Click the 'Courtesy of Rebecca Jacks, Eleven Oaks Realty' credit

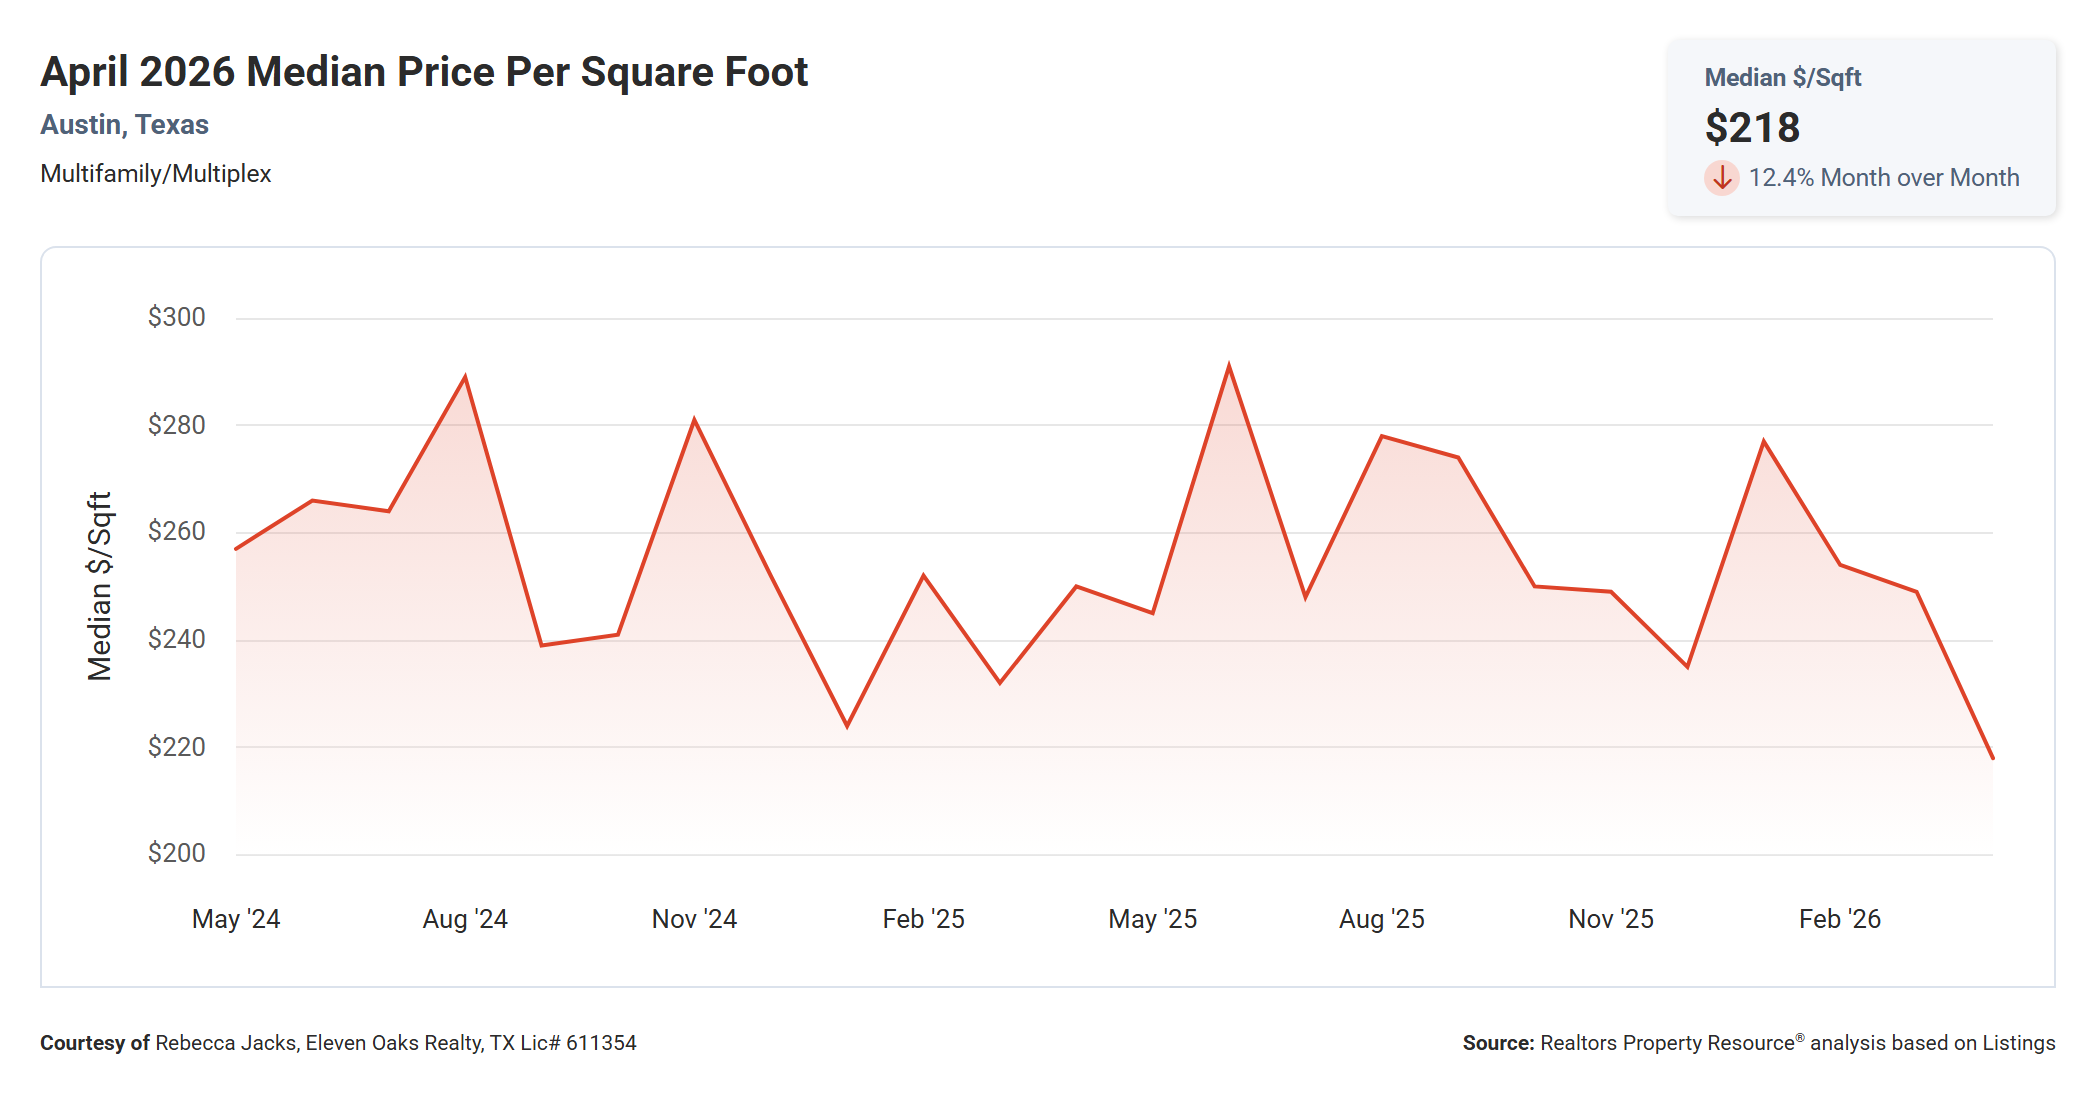[338, 1043]
